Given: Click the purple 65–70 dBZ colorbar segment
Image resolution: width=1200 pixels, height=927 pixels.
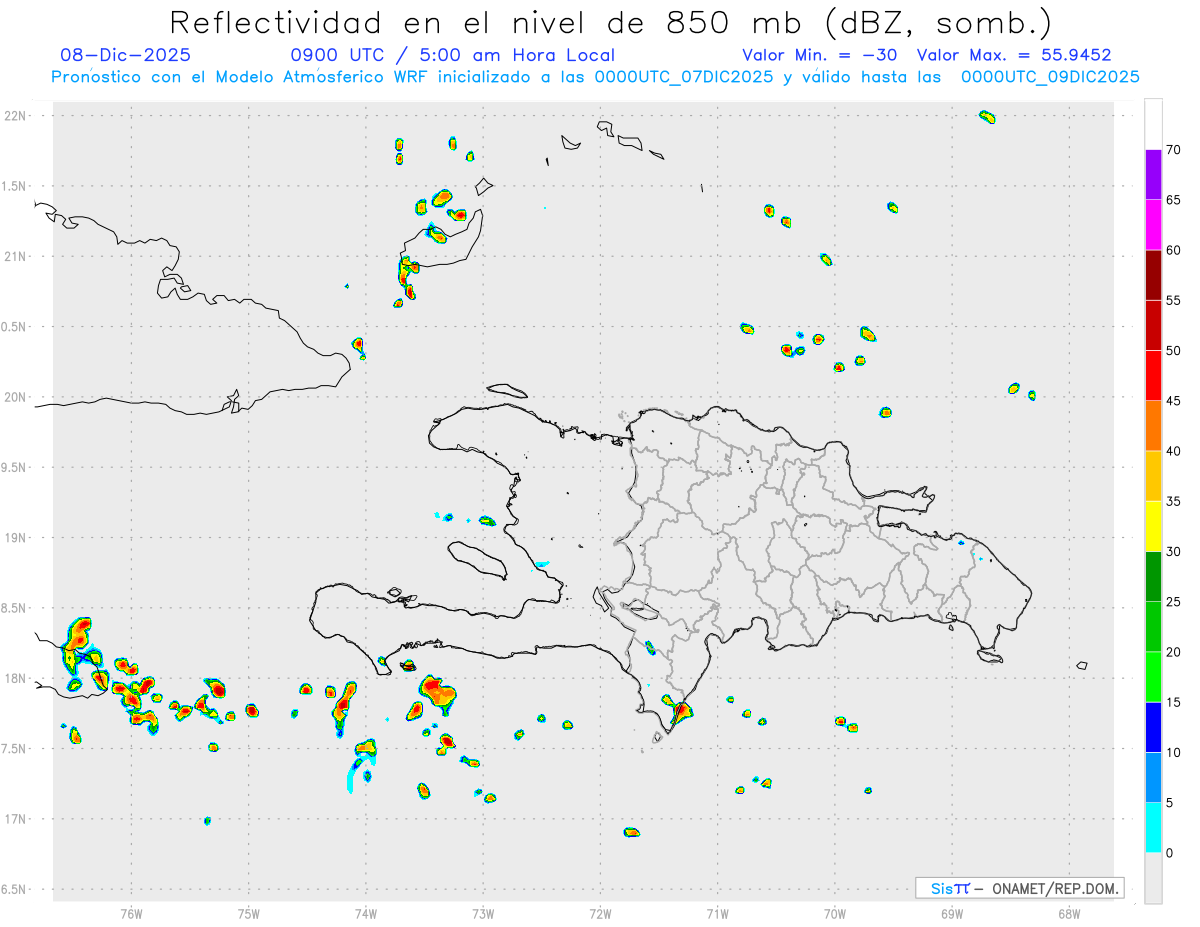Looking at the screenshot, I should [1153, 174].
